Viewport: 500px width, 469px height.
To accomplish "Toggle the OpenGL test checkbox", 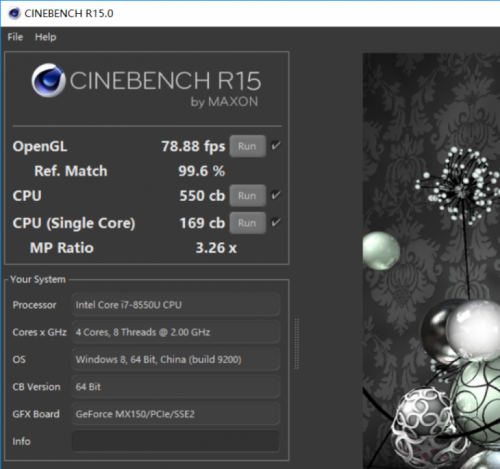I will point(276,146).
